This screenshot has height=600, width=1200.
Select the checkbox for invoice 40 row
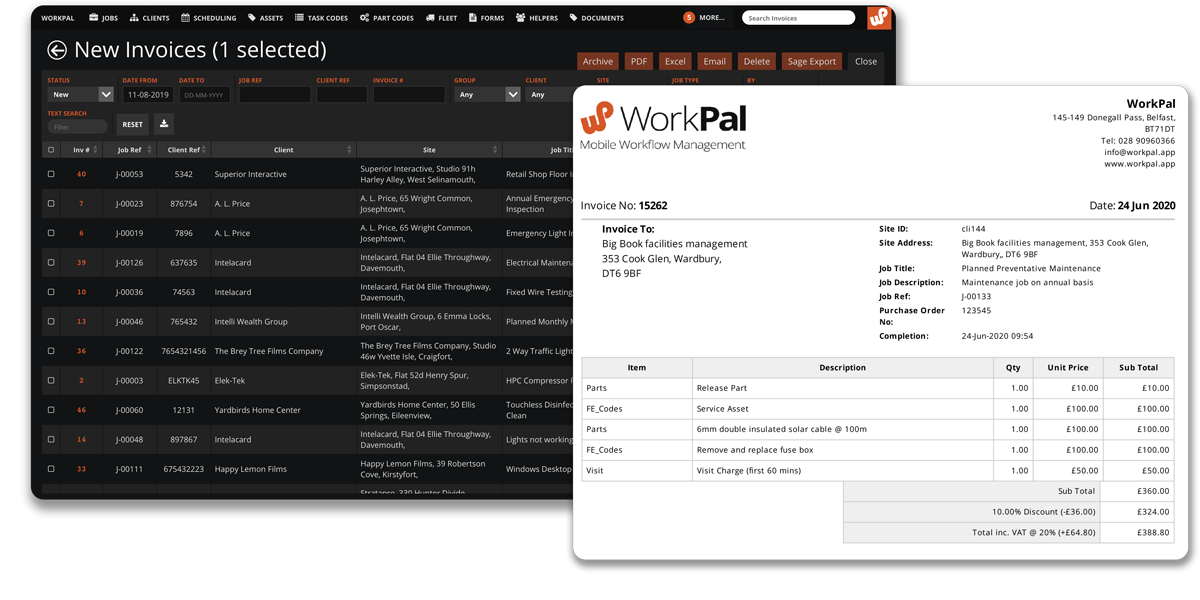[x=51, y=174]
